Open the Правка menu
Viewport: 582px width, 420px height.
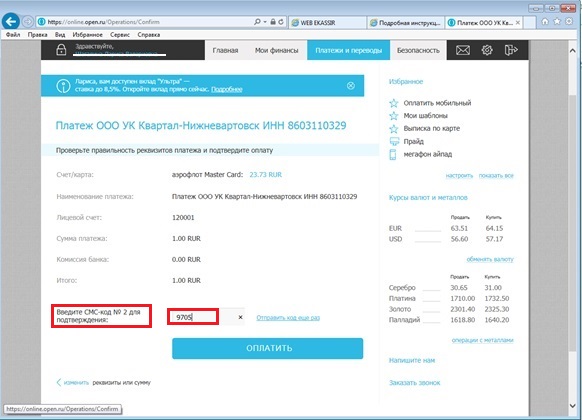click(x=37, y=35)
